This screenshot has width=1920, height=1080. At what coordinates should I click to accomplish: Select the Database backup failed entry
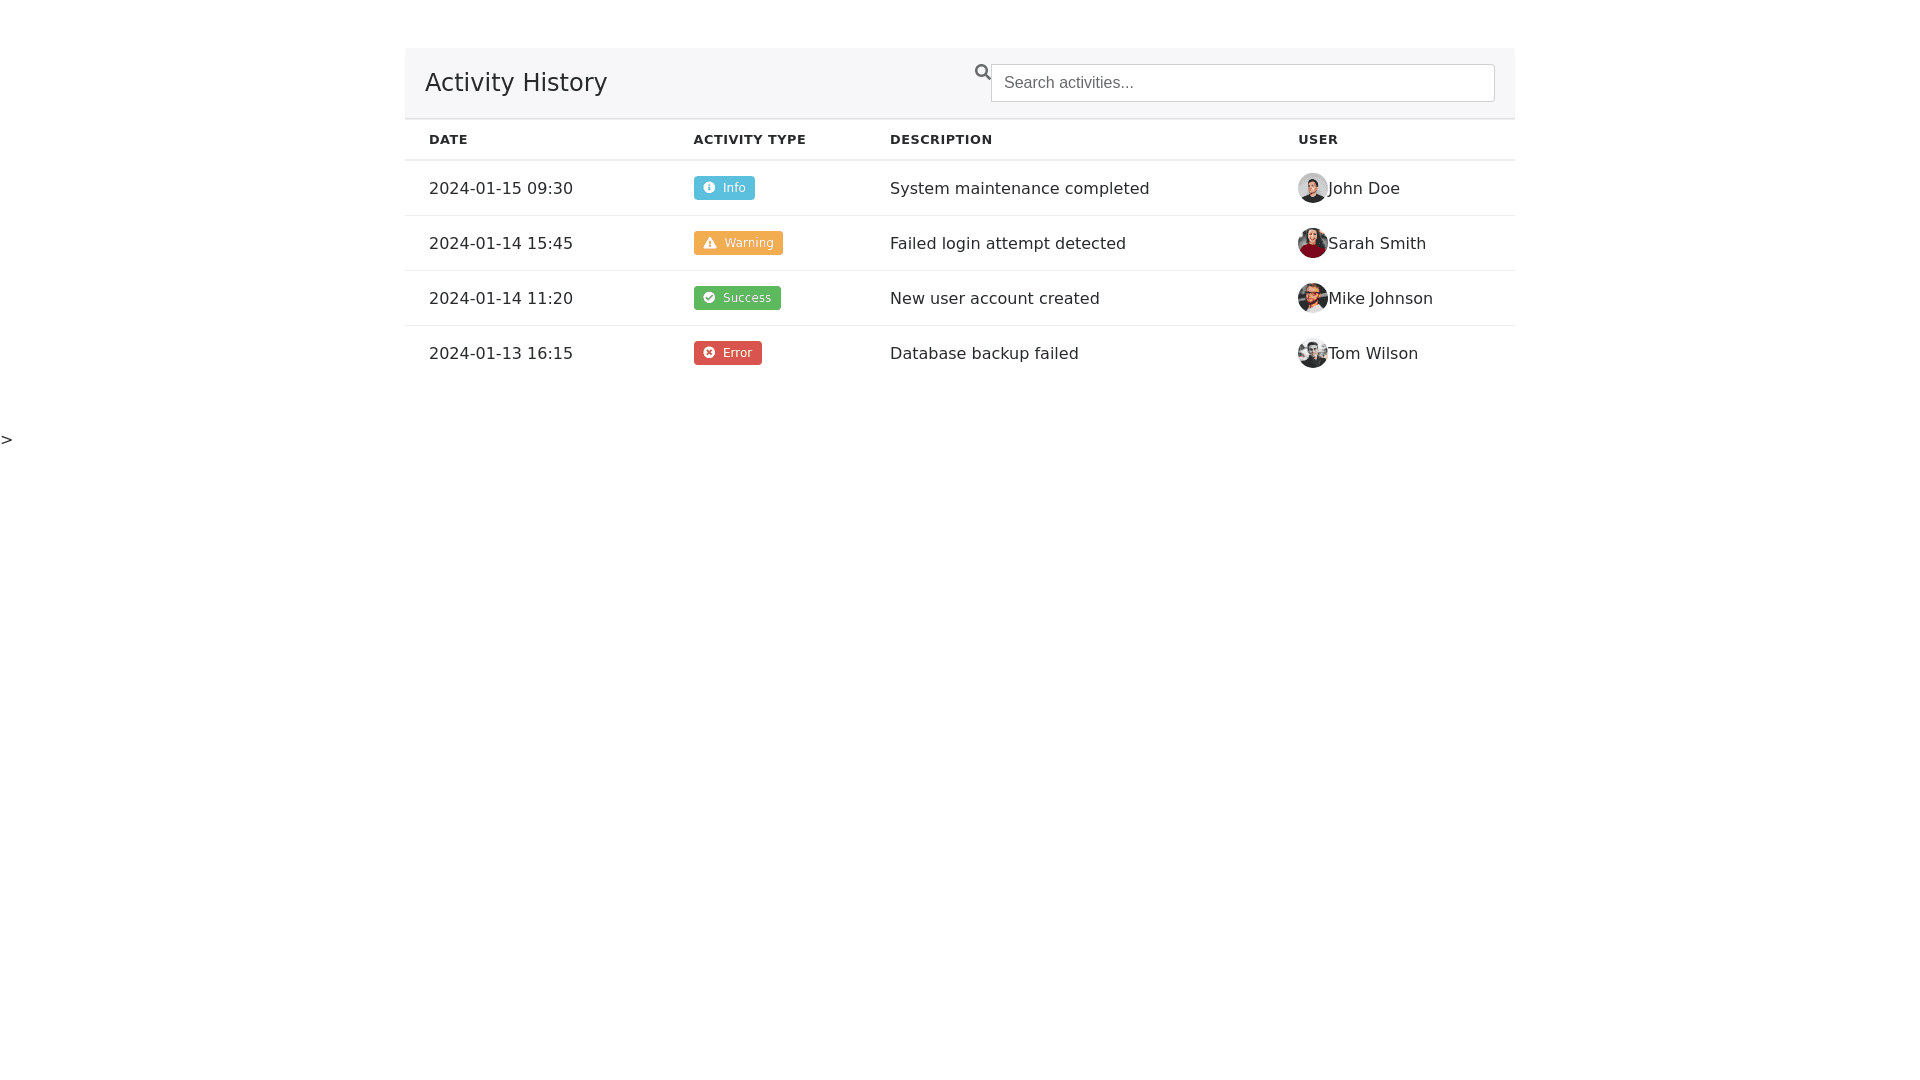[983, 354]
